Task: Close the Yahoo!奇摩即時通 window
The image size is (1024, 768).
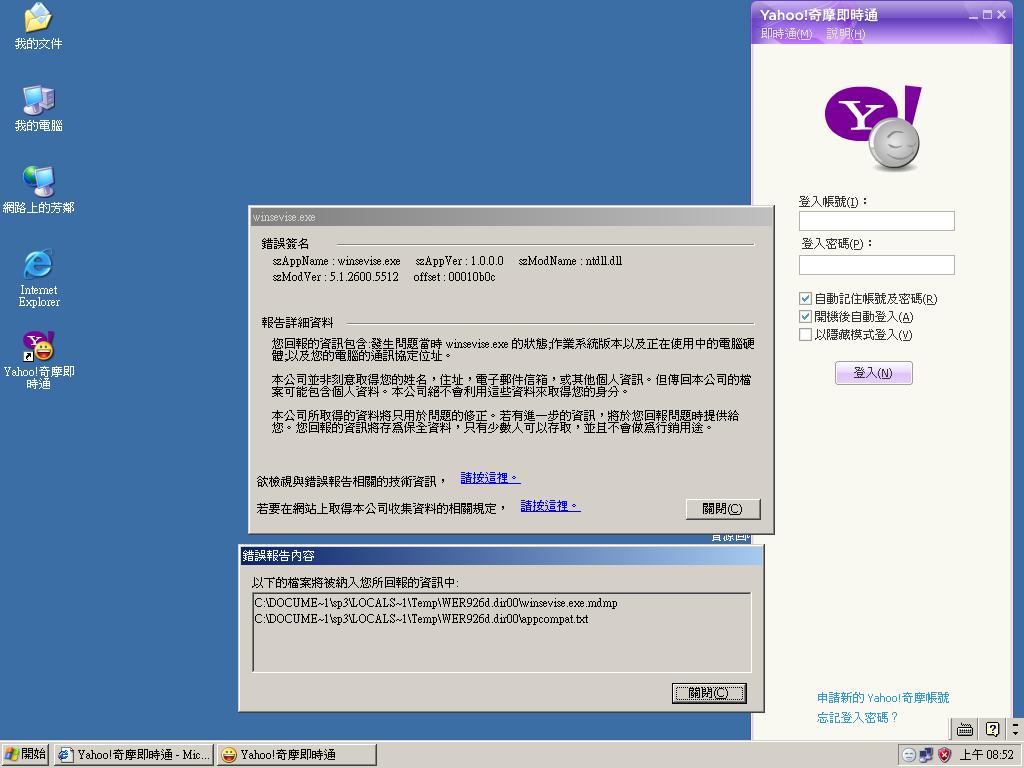Action: [x=1001, y=15]
